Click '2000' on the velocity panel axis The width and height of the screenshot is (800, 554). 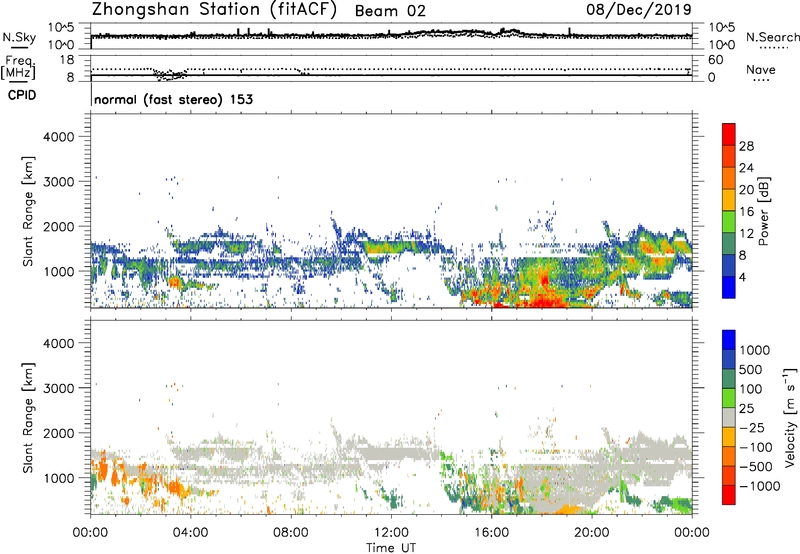[x=59, y=433]
